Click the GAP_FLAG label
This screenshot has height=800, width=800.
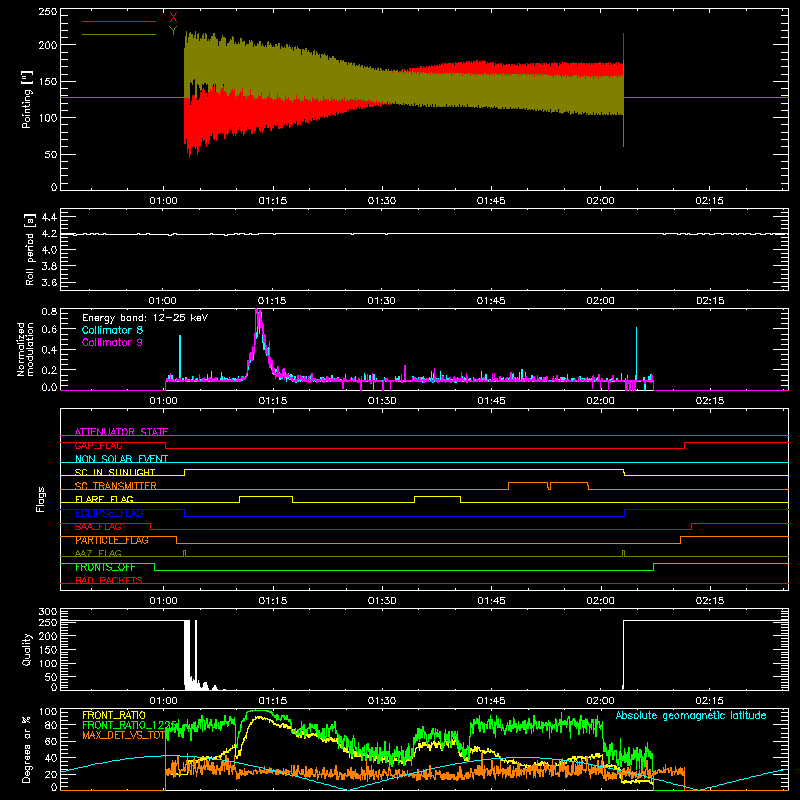98,445
